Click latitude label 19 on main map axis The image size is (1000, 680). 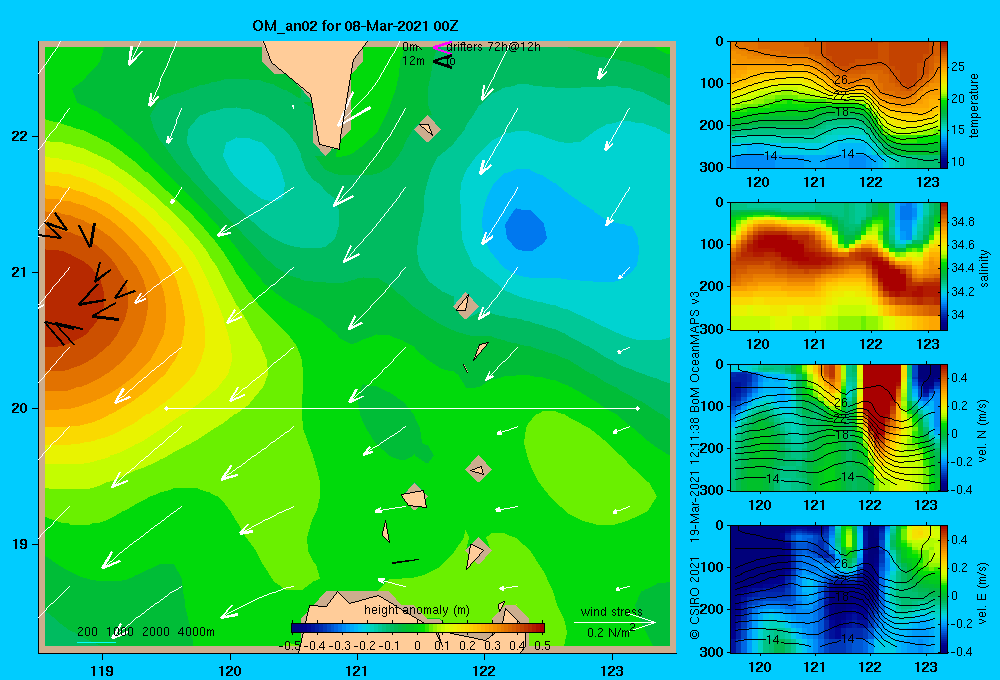[x=19, y=544]
